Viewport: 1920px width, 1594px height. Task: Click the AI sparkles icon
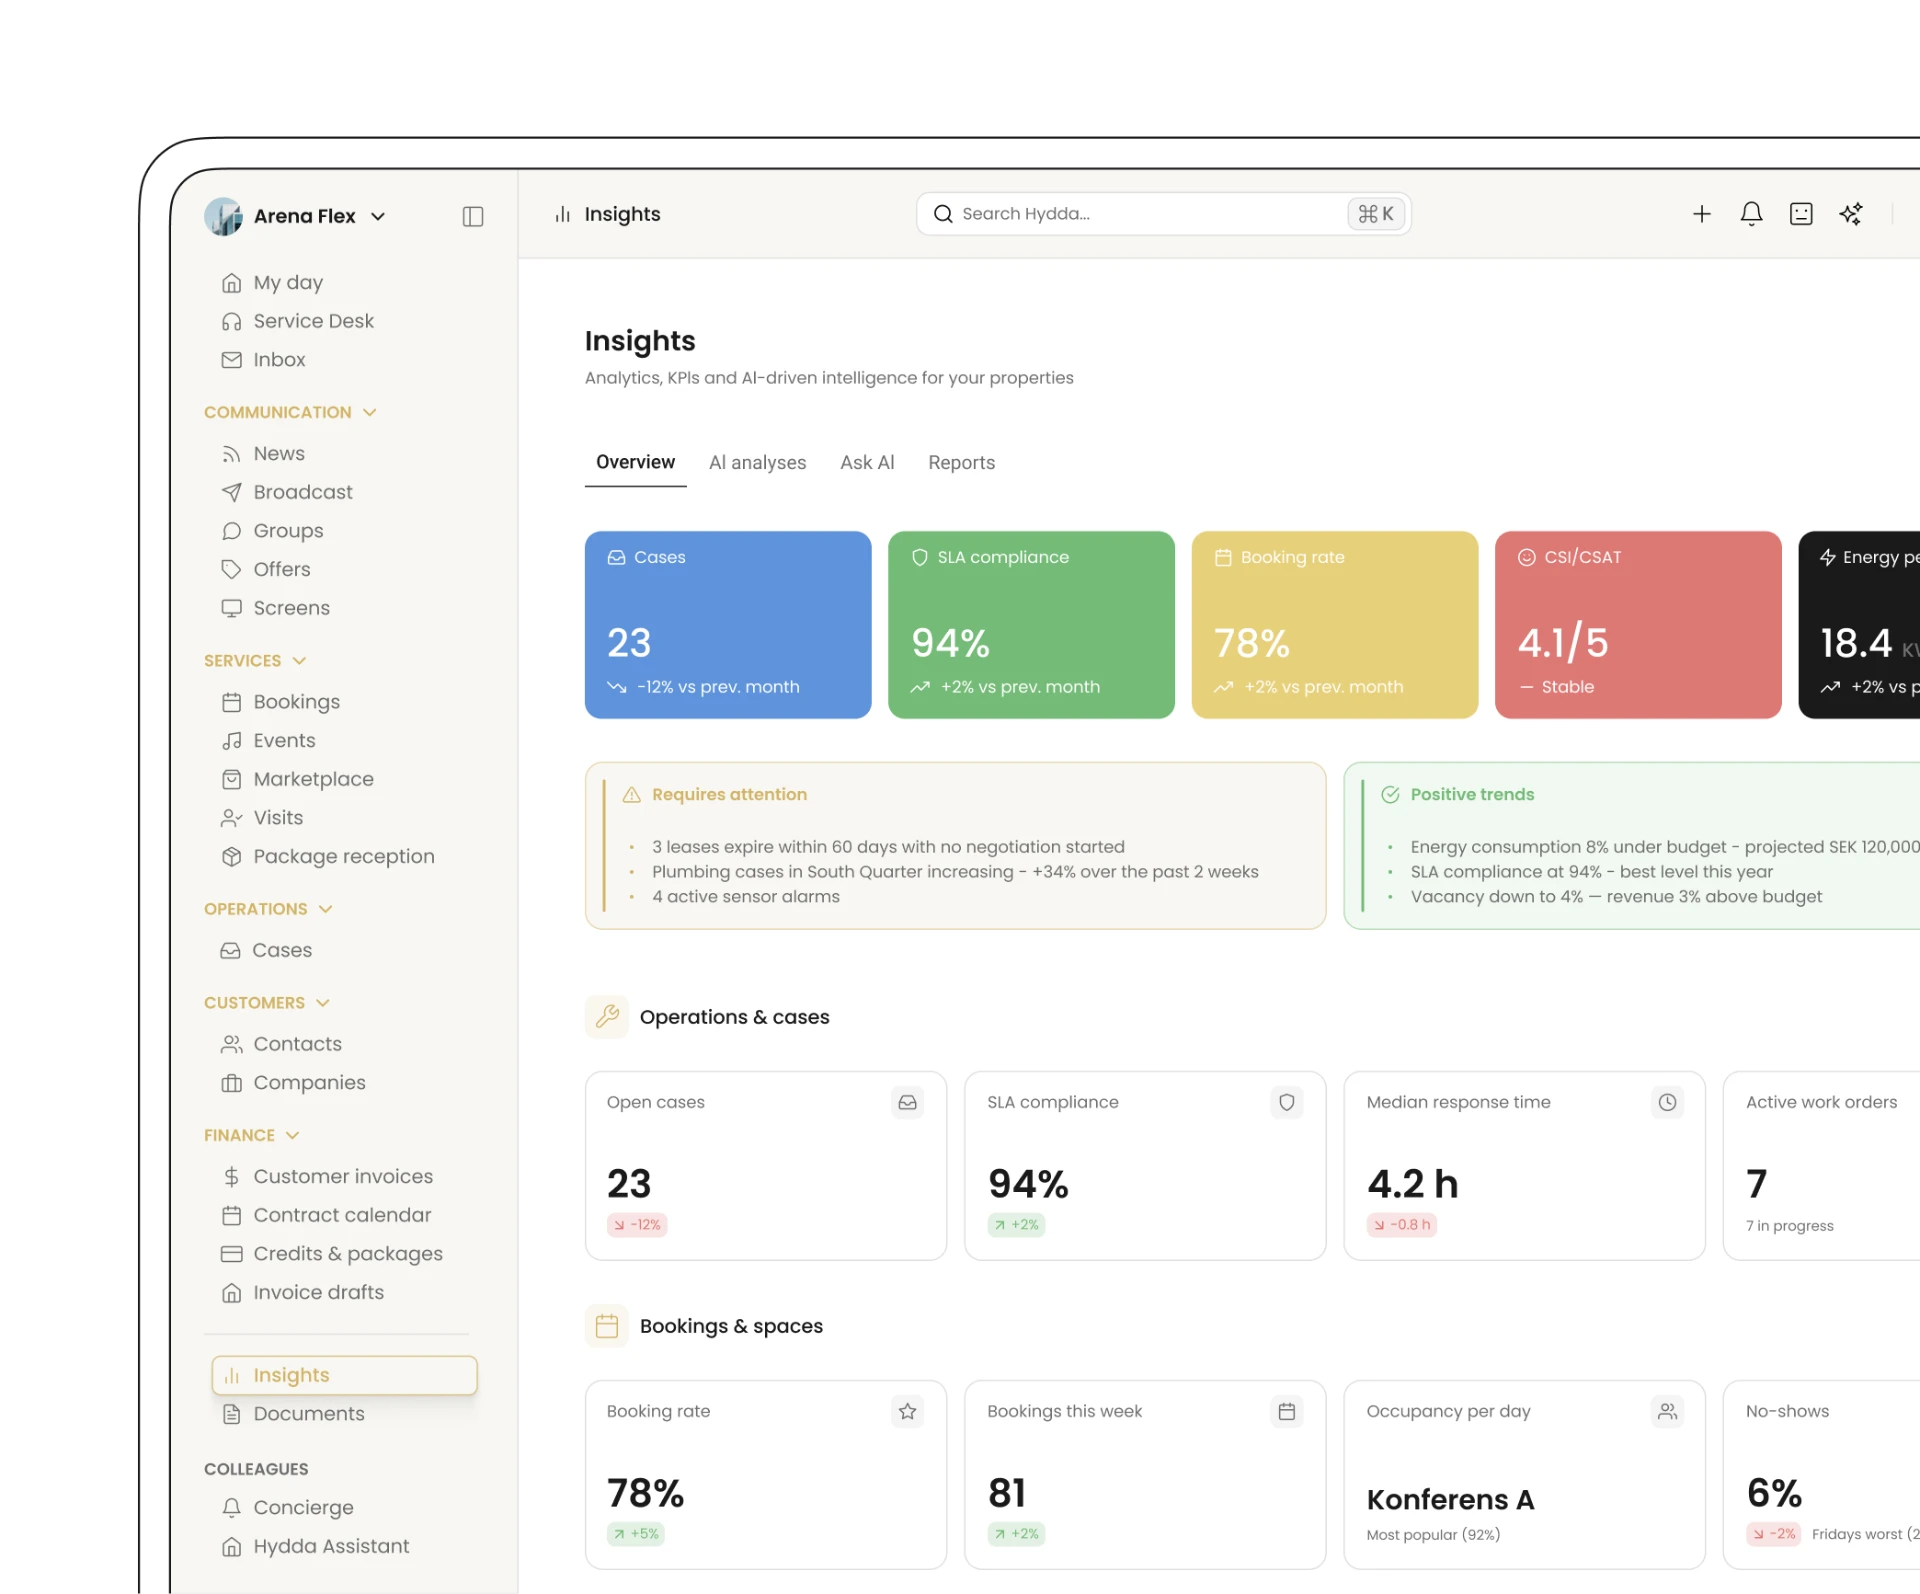point(1851,214)
